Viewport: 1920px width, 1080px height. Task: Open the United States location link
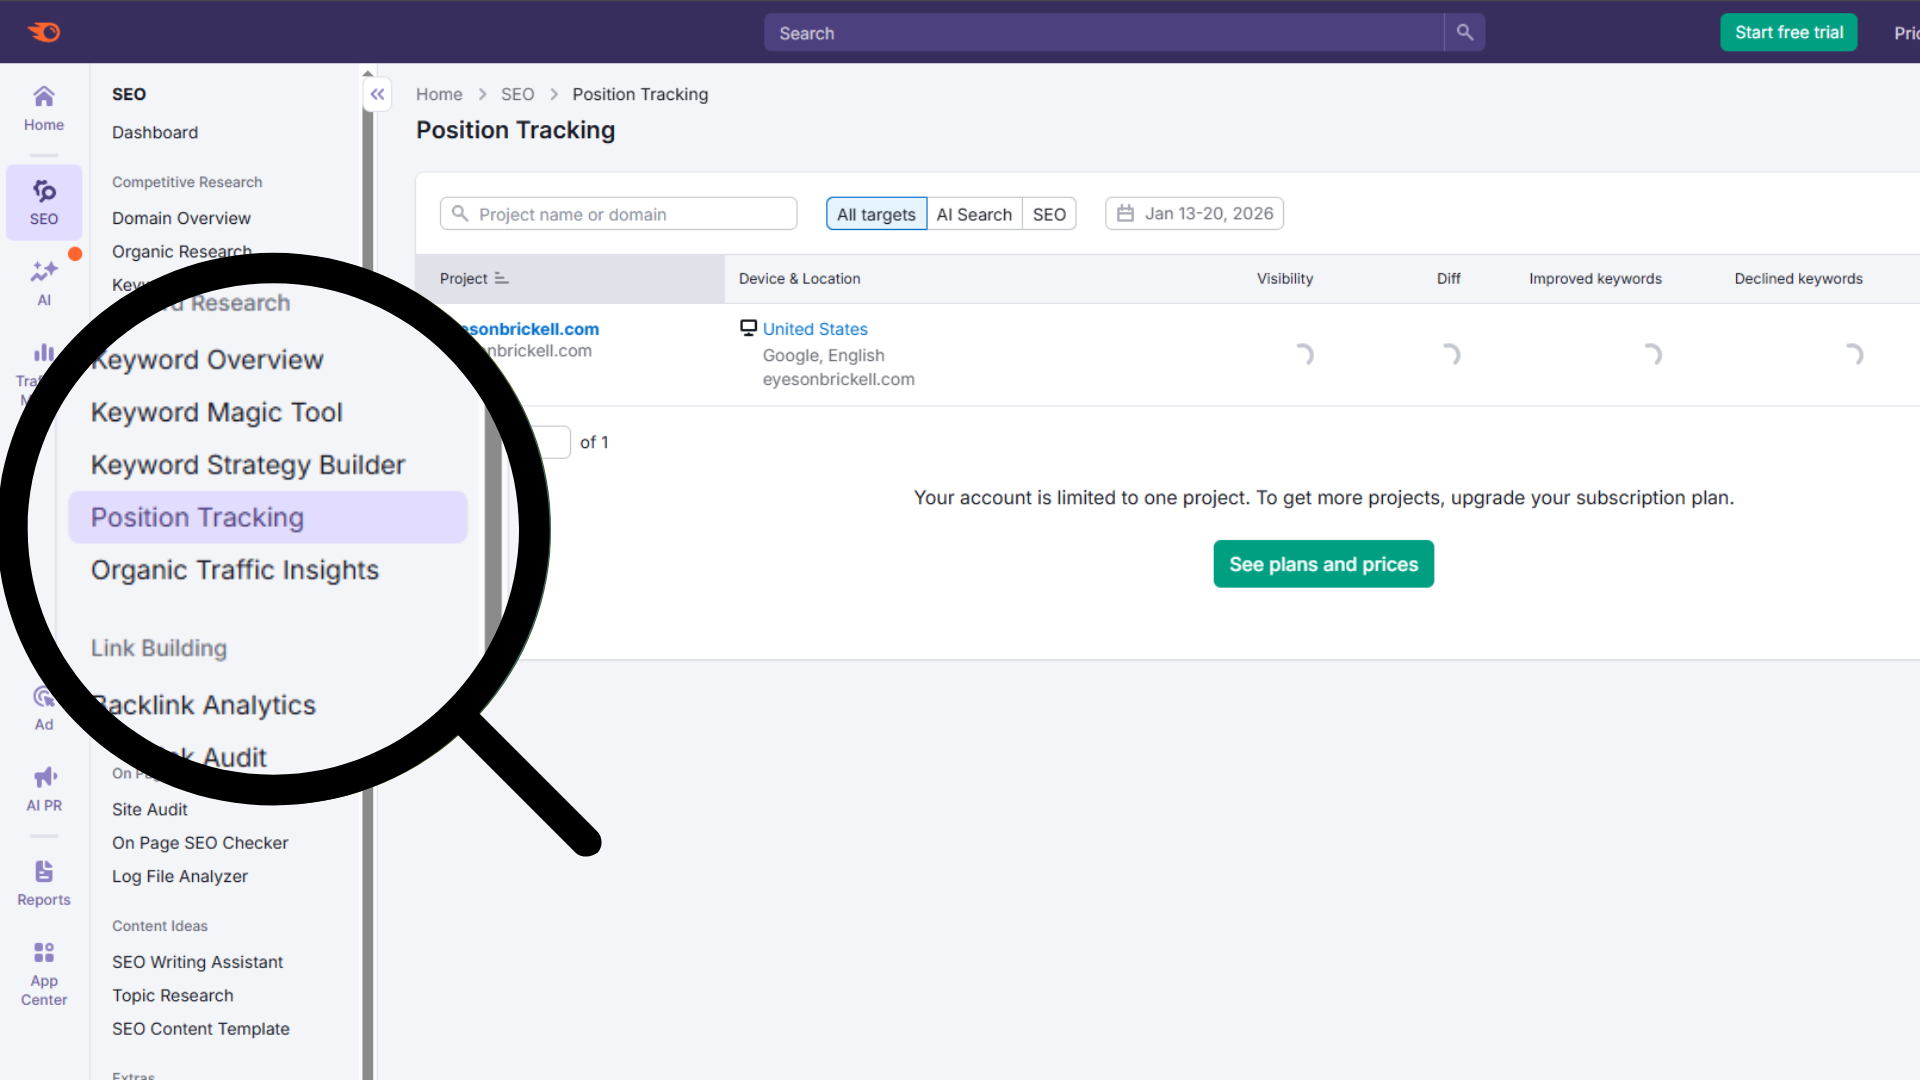[815, 329]
